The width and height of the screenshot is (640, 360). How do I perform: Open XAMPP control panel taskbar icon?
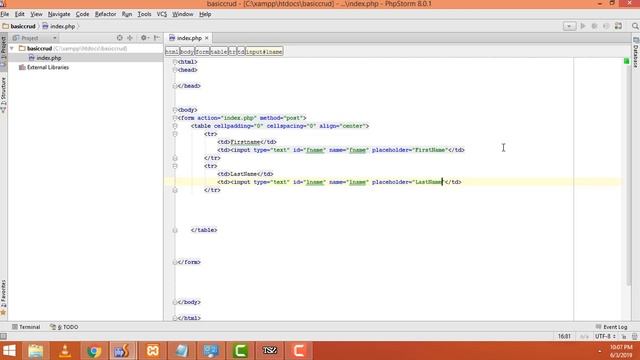click(153, 351)
